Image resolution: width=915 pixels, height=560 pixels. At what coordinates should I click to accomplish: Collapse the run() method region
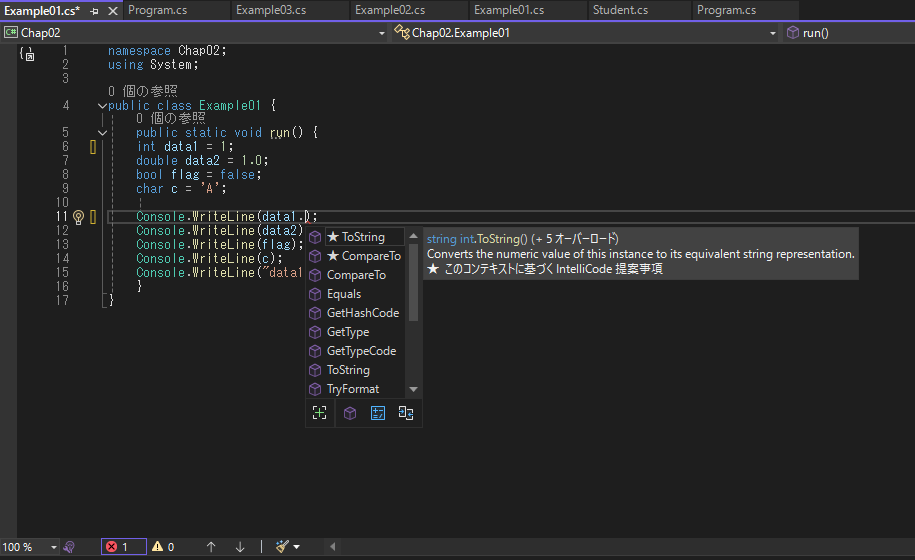pyautogui.click(x=102, y=133)
